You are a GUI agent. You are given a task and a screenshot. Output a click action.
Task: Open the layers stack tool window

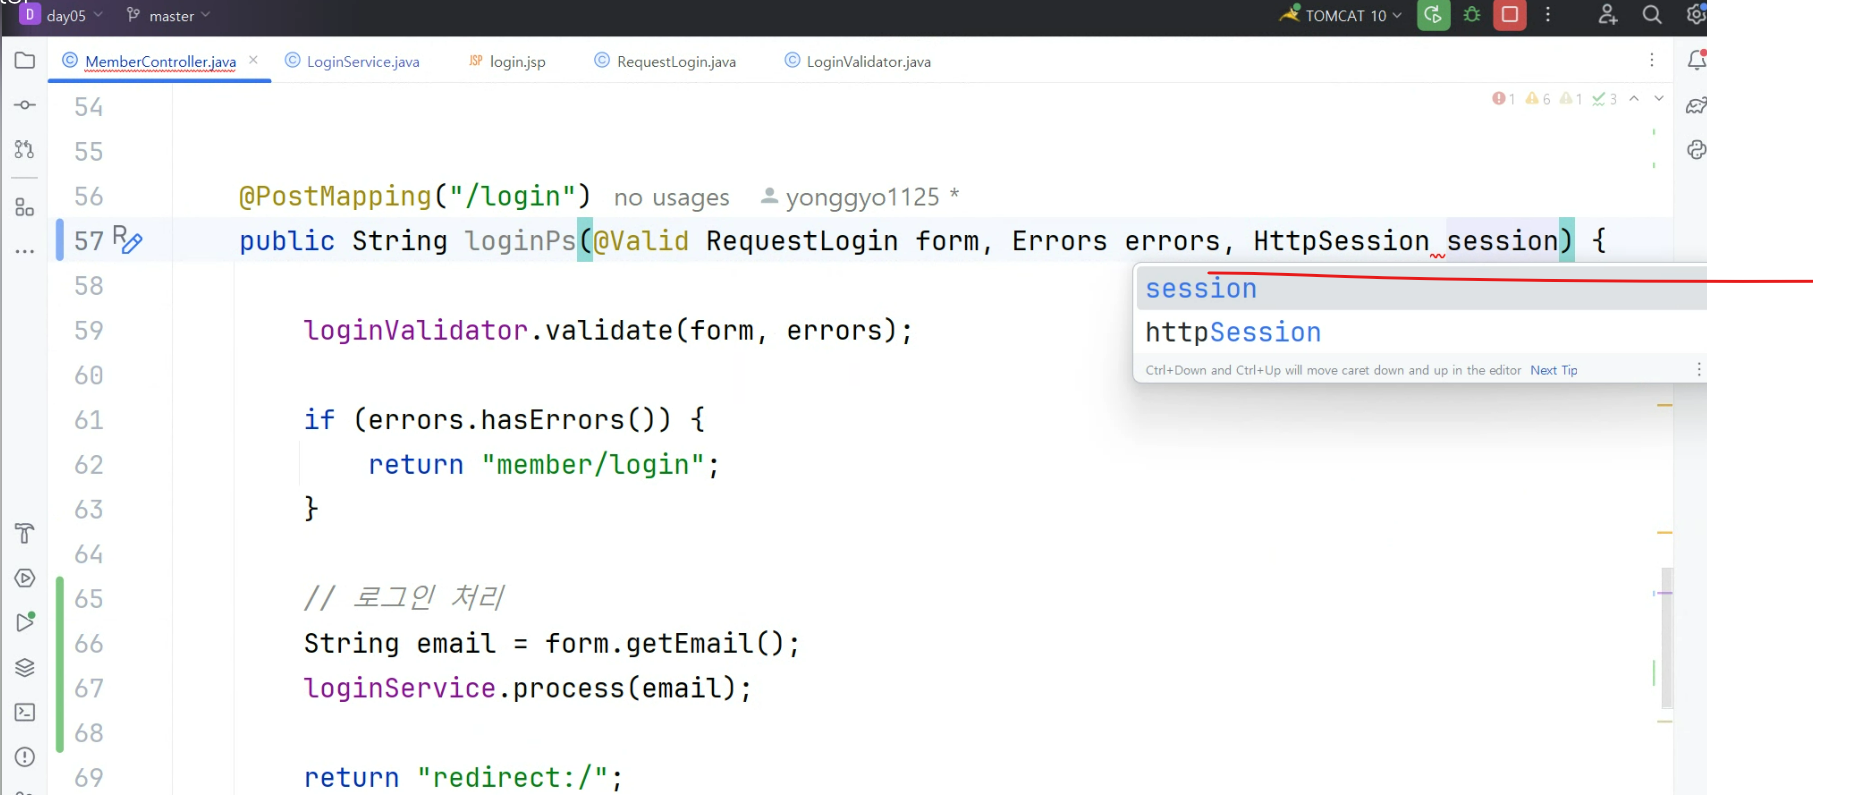pos(25,667)
